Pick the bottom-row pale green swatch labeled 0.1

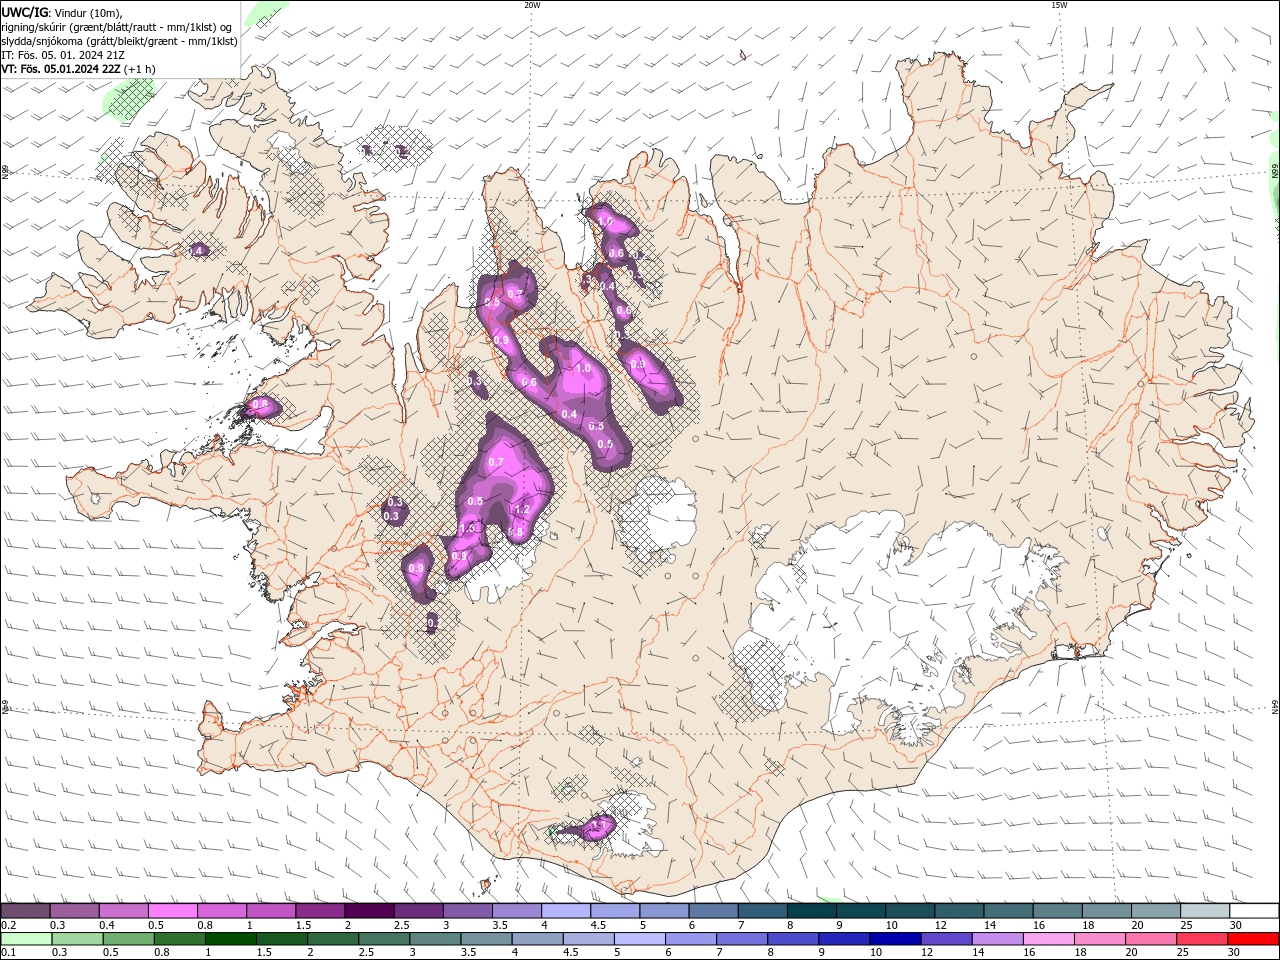tap(25, 939)
